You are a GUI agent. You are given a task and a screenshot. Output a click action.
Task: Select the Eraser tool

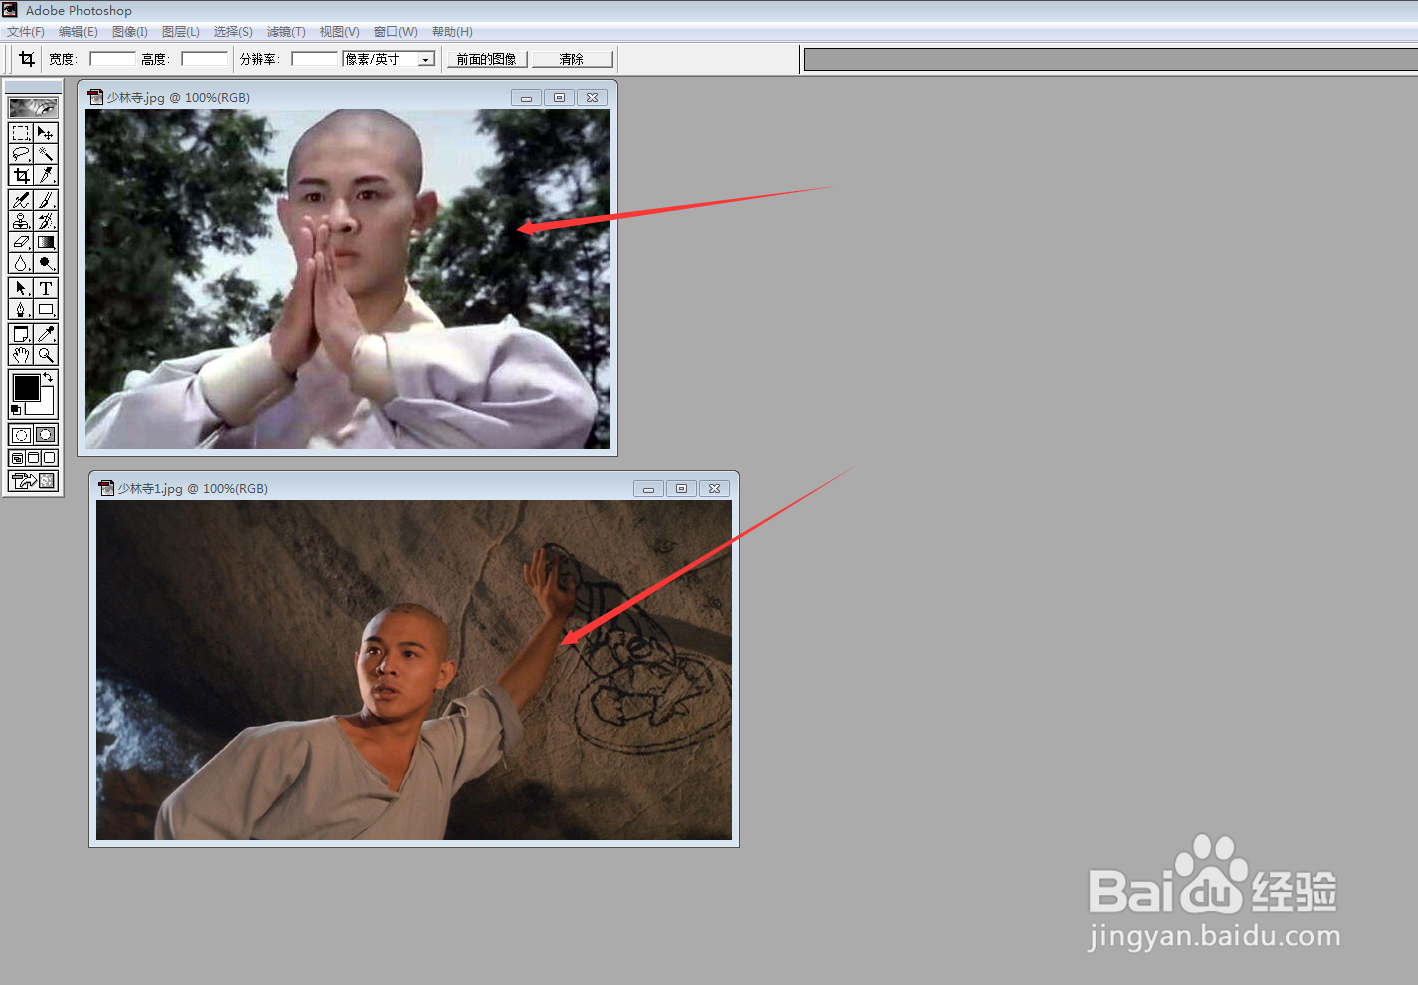[x=21, y=242]
